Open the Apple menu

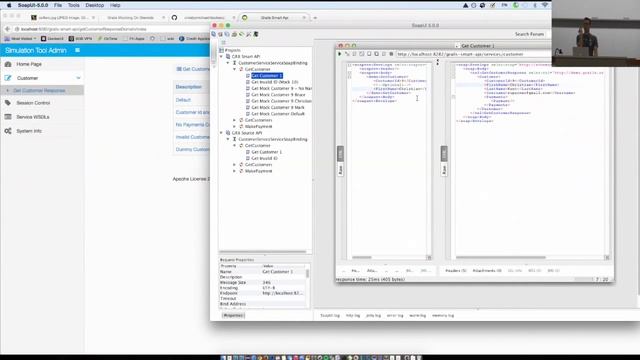click(9, 5)
